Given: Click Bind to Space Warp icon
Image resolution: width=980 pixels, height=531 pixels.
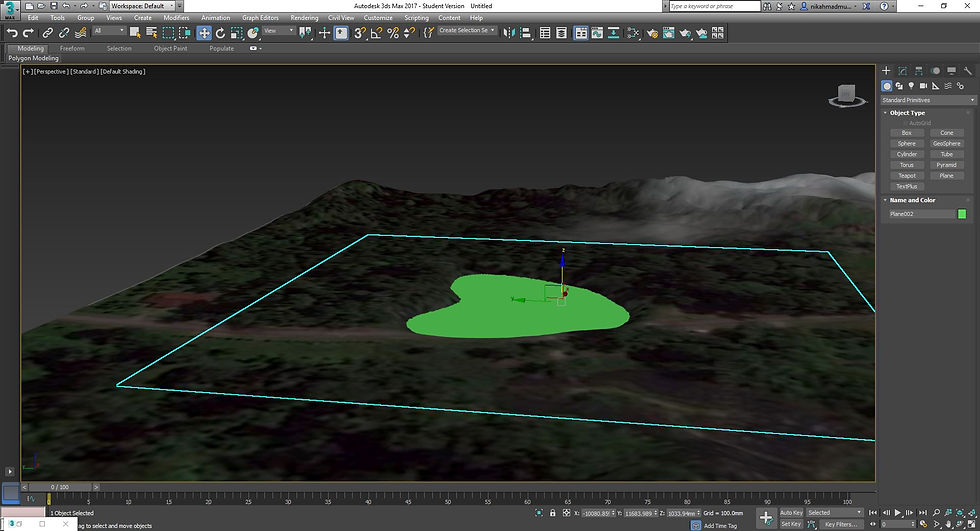Looking at the screenshot, I should click(x=81, y=32).
